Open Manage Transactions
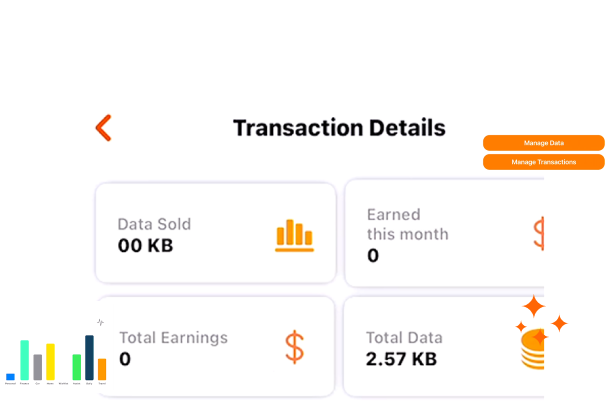 (544, 162)
